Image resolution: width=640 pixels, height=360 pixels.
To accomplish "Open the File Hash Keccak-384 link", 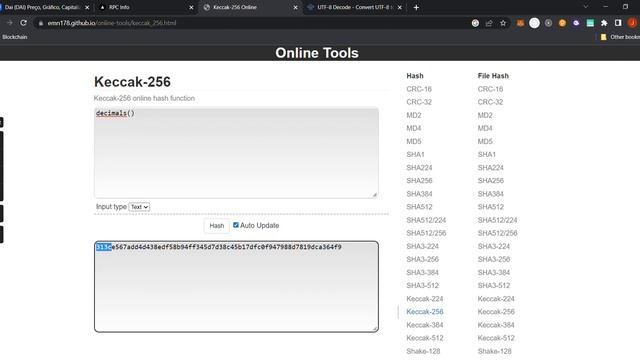I will point(496,325).
